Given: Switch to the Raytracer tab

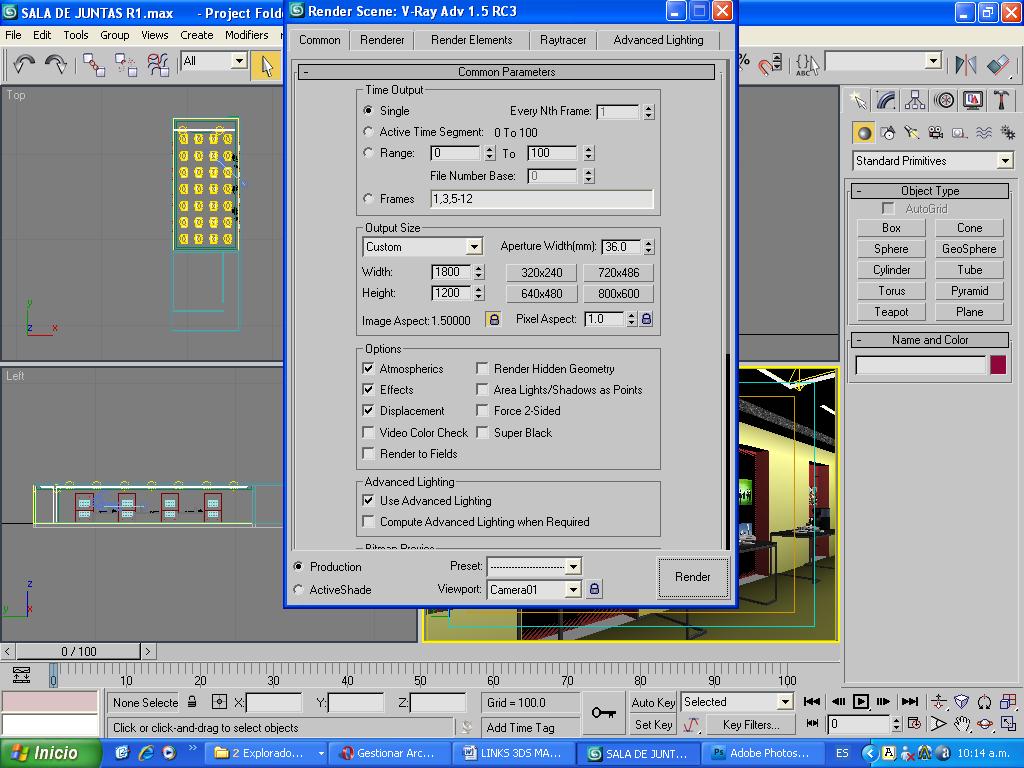Looking at the screenshot, I should click(563, 40).
